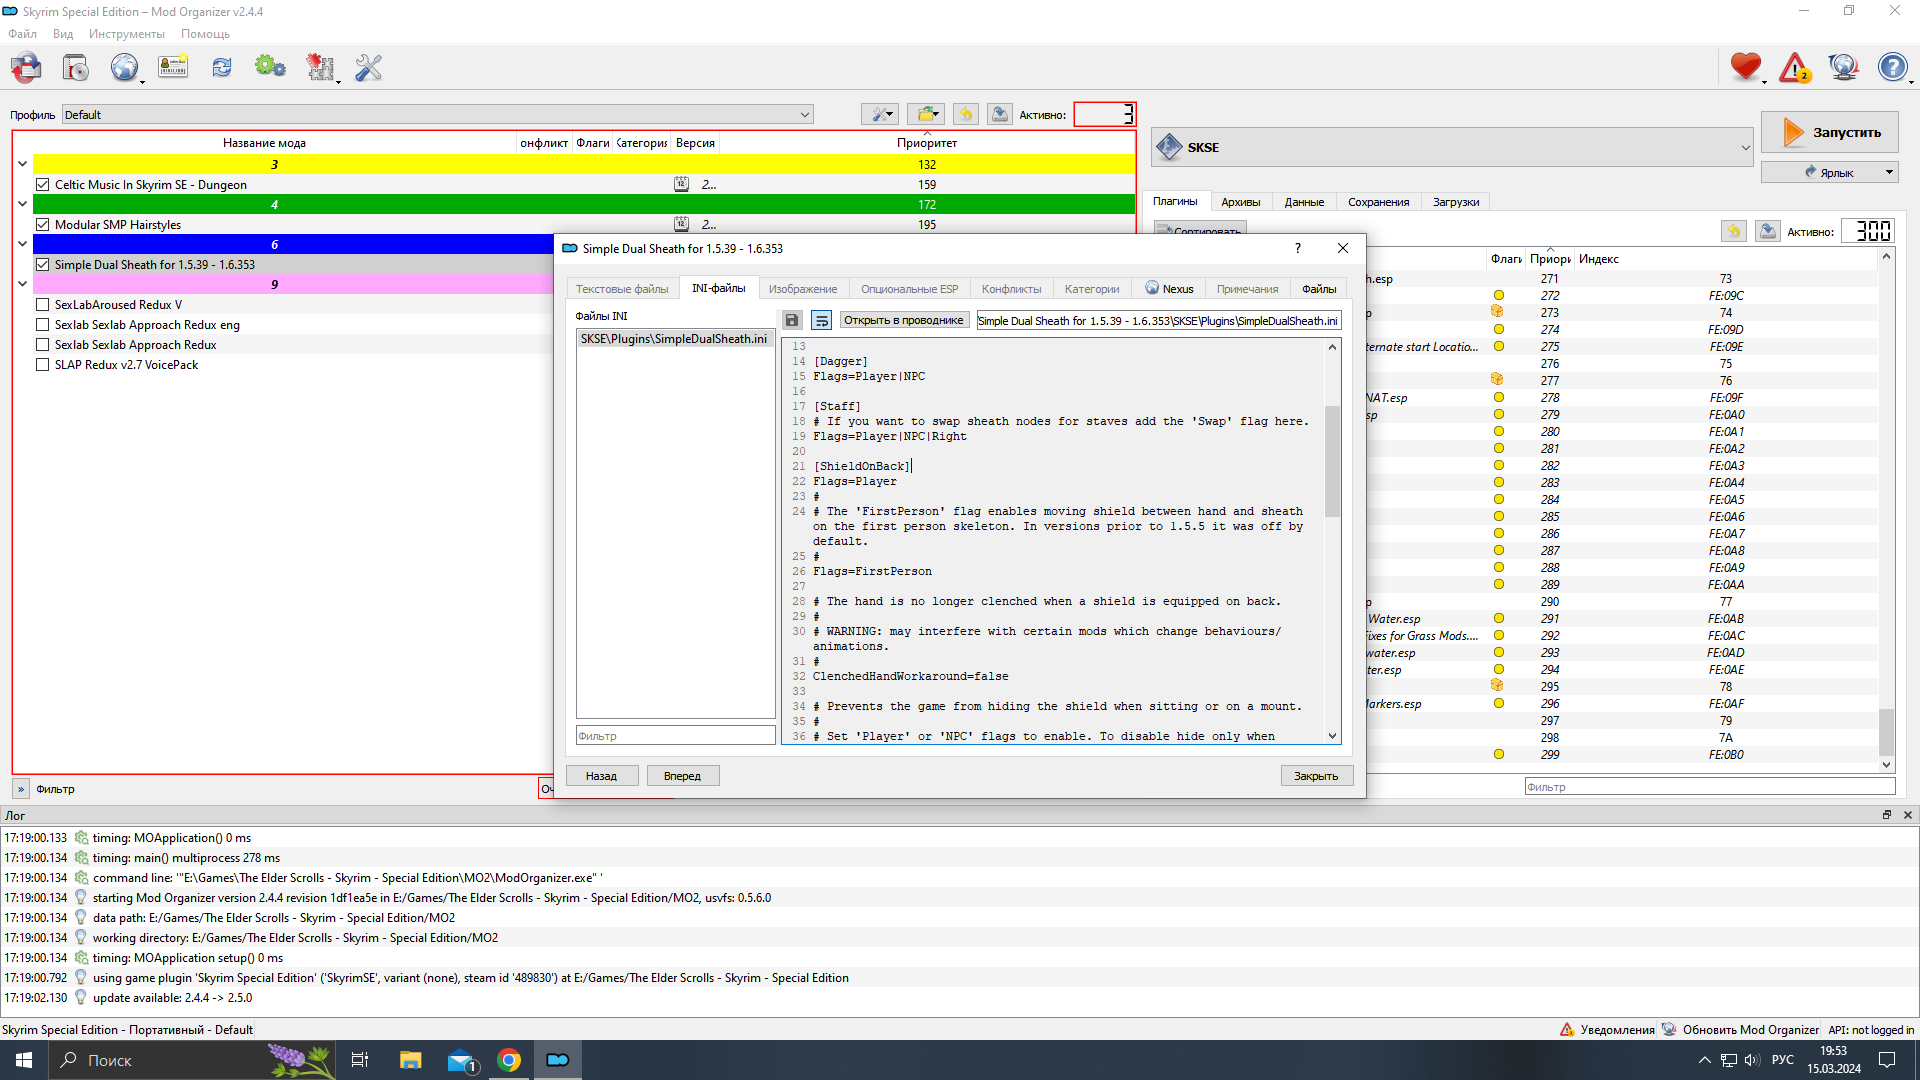Click the refresh arrows toolbar icon

222,68
